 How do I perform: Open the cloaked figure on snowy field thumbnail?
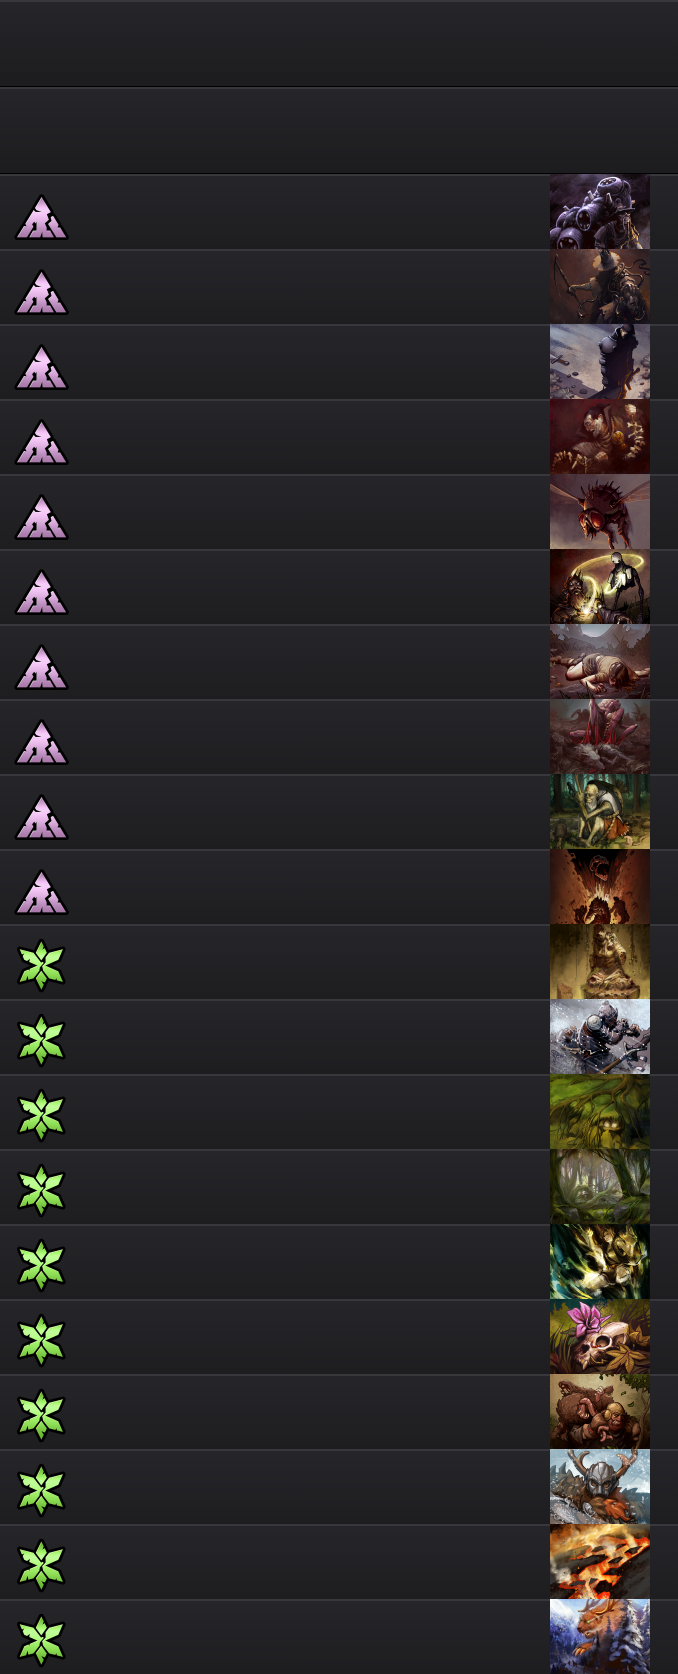coord(600,362)
